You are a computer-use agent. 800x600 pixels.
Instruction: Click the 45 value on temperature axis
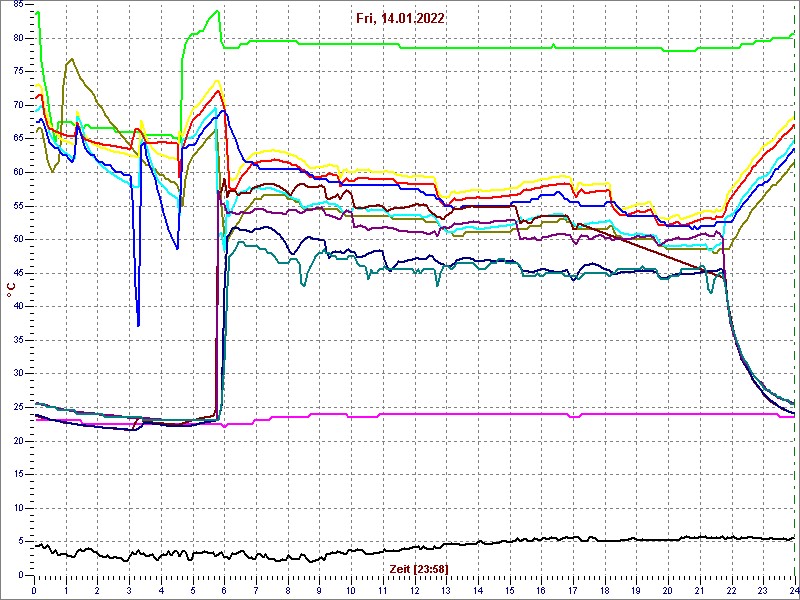pos(19,273)
